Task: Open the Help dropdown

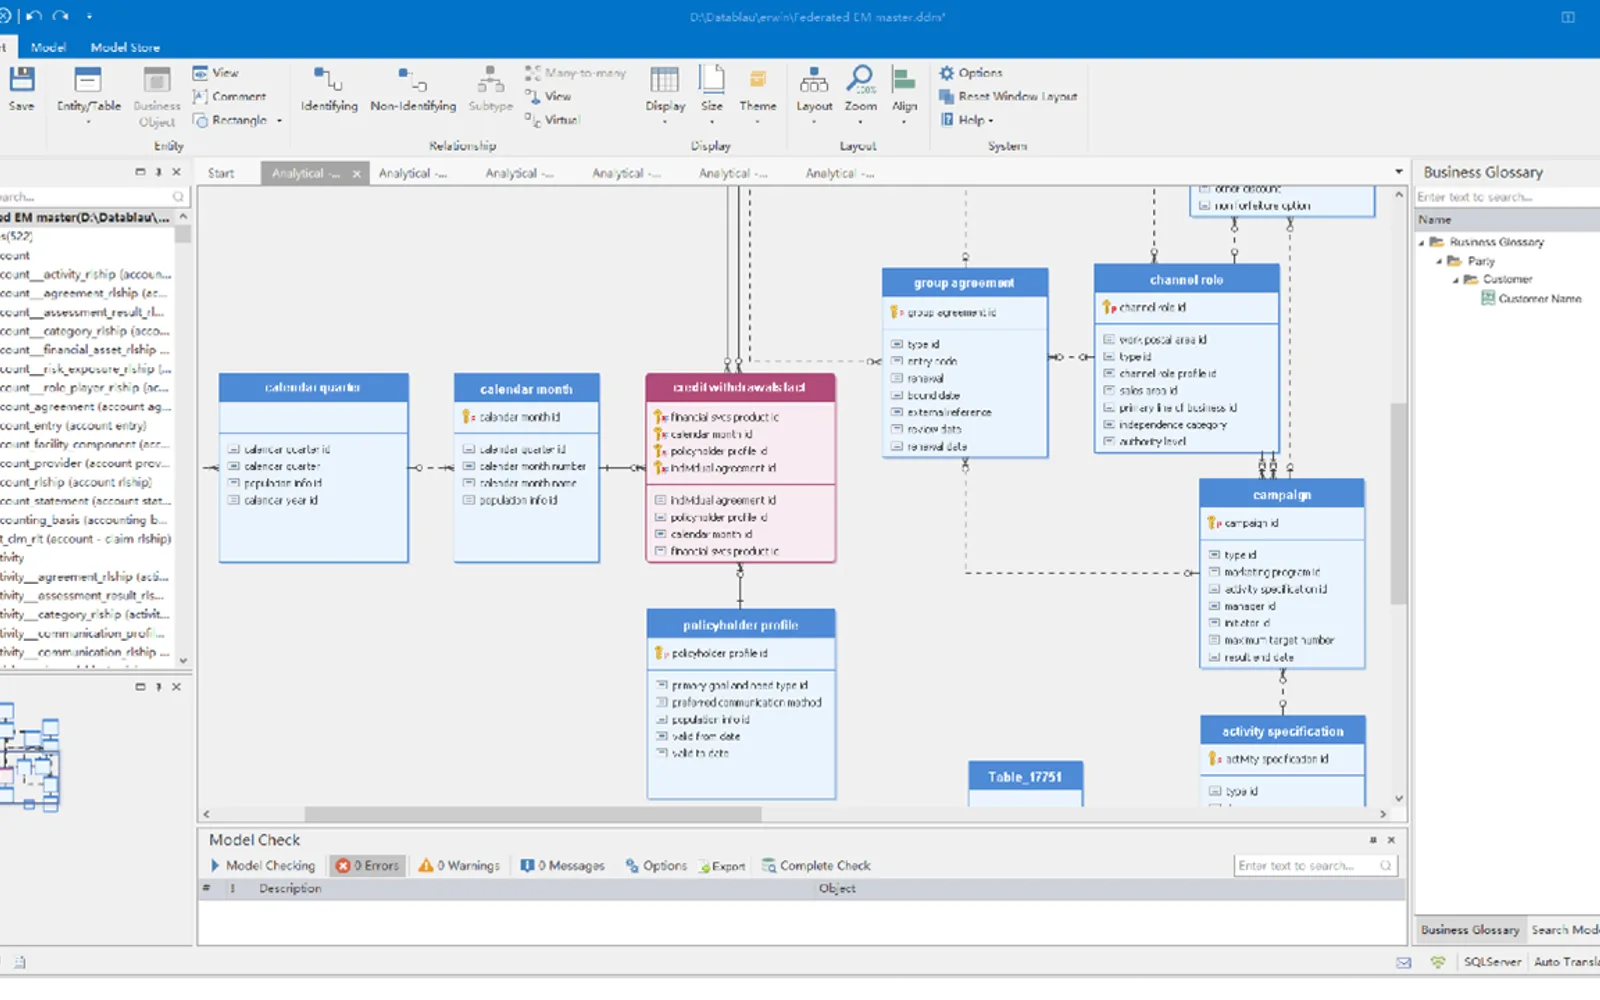Action: (966, 120)
